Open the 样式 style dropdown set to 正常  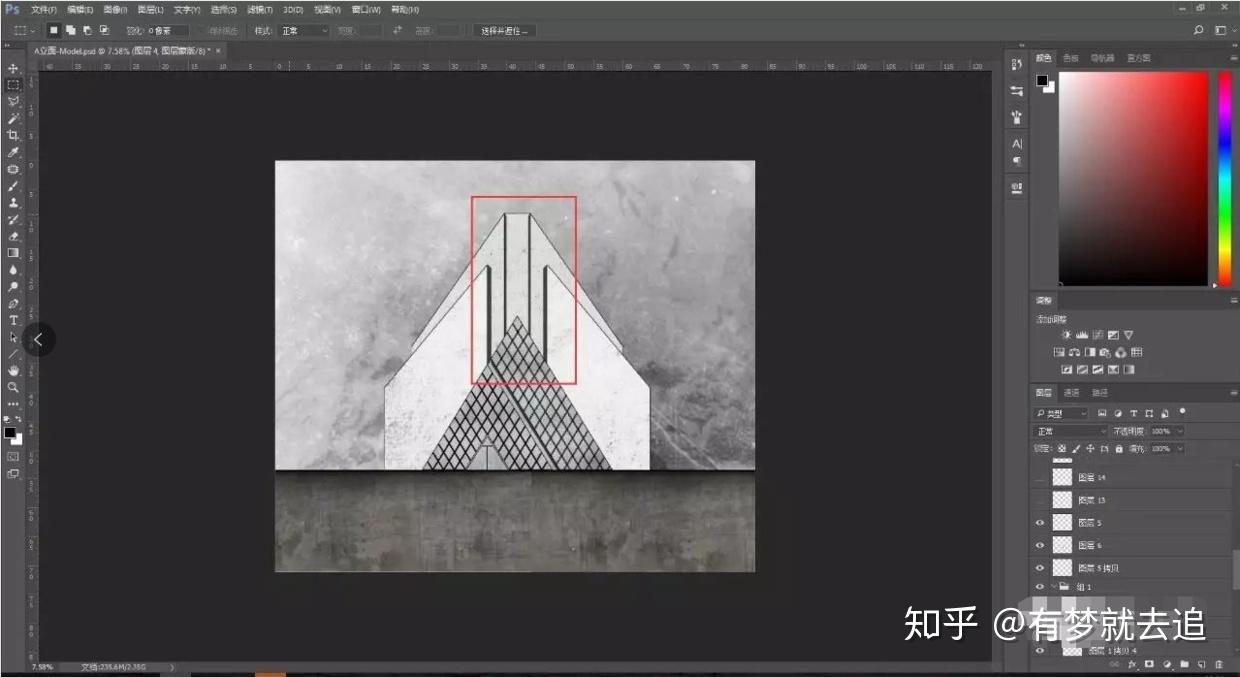pyautogui.click(x=303, y=31)
